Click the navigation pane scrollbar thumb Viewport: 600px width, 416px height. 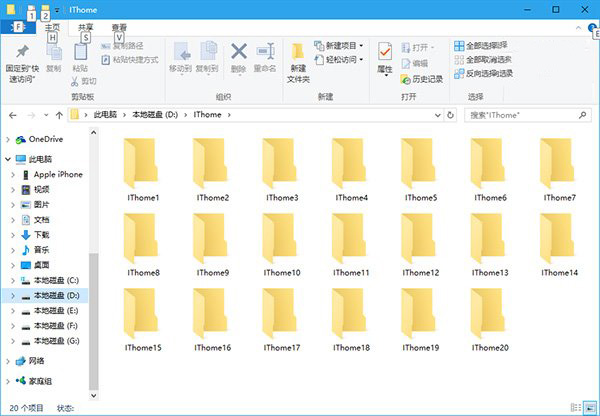click(x=94, y=321)
